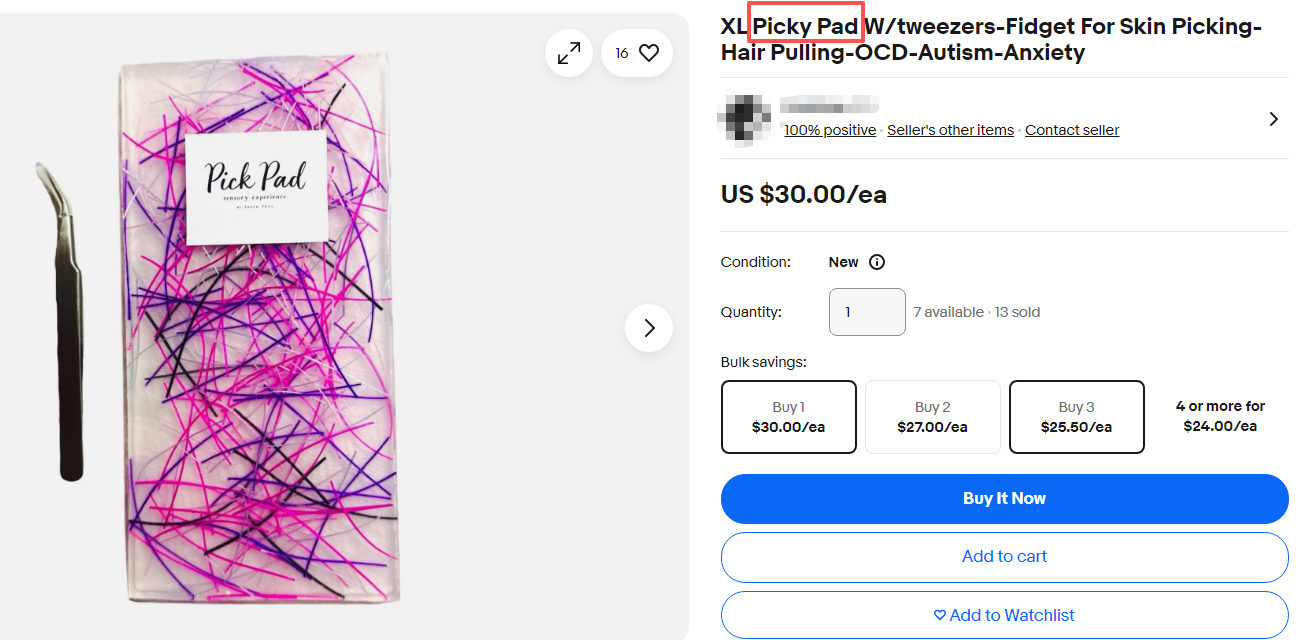Expand seller details with right chevron
The height and width of the screenshot is (640, 1299).
(x=1273, y=119)
